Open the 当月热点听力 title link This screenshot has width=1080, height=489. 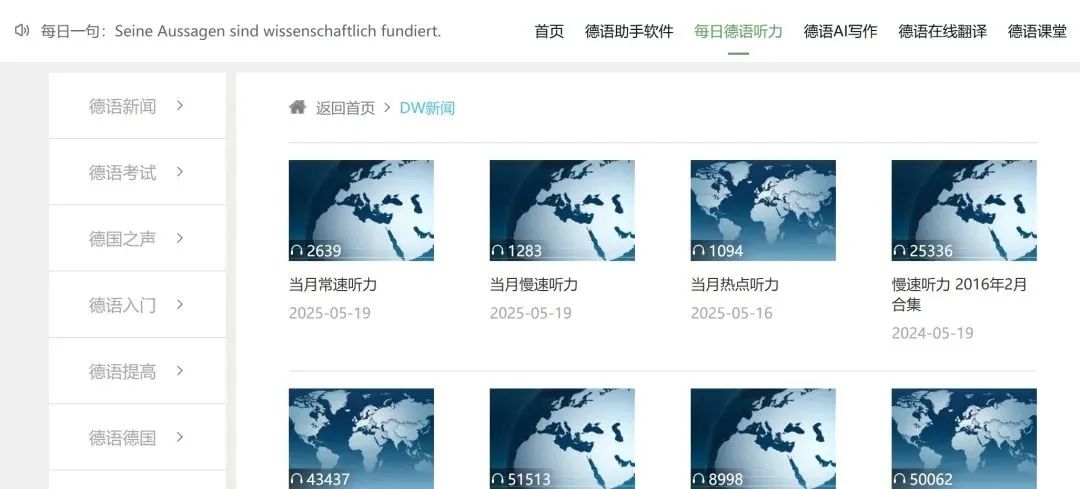735,284
